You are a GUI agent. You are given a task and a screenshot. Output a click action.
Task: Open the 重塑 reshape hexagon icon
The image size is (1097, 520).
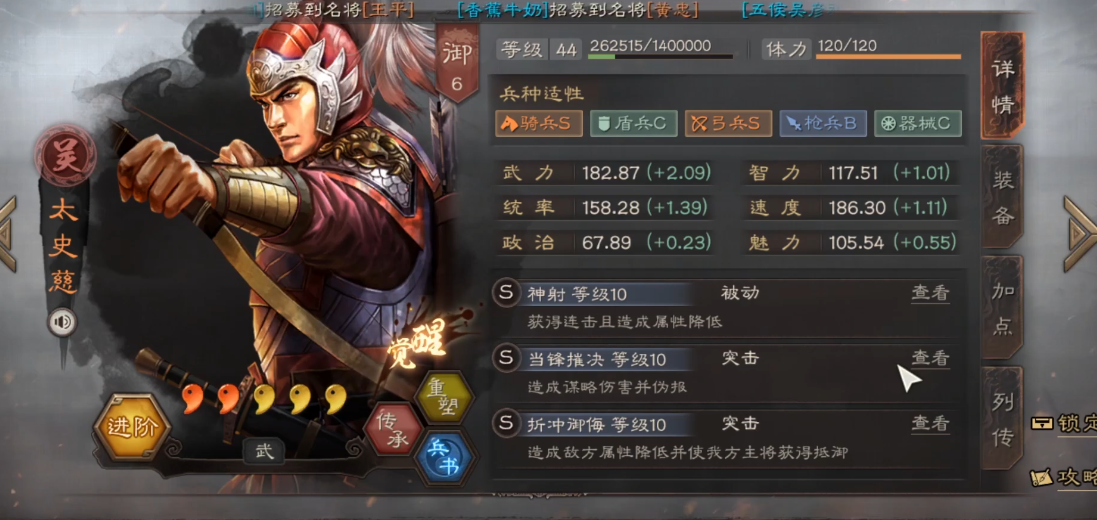click(x=444, y=397)
